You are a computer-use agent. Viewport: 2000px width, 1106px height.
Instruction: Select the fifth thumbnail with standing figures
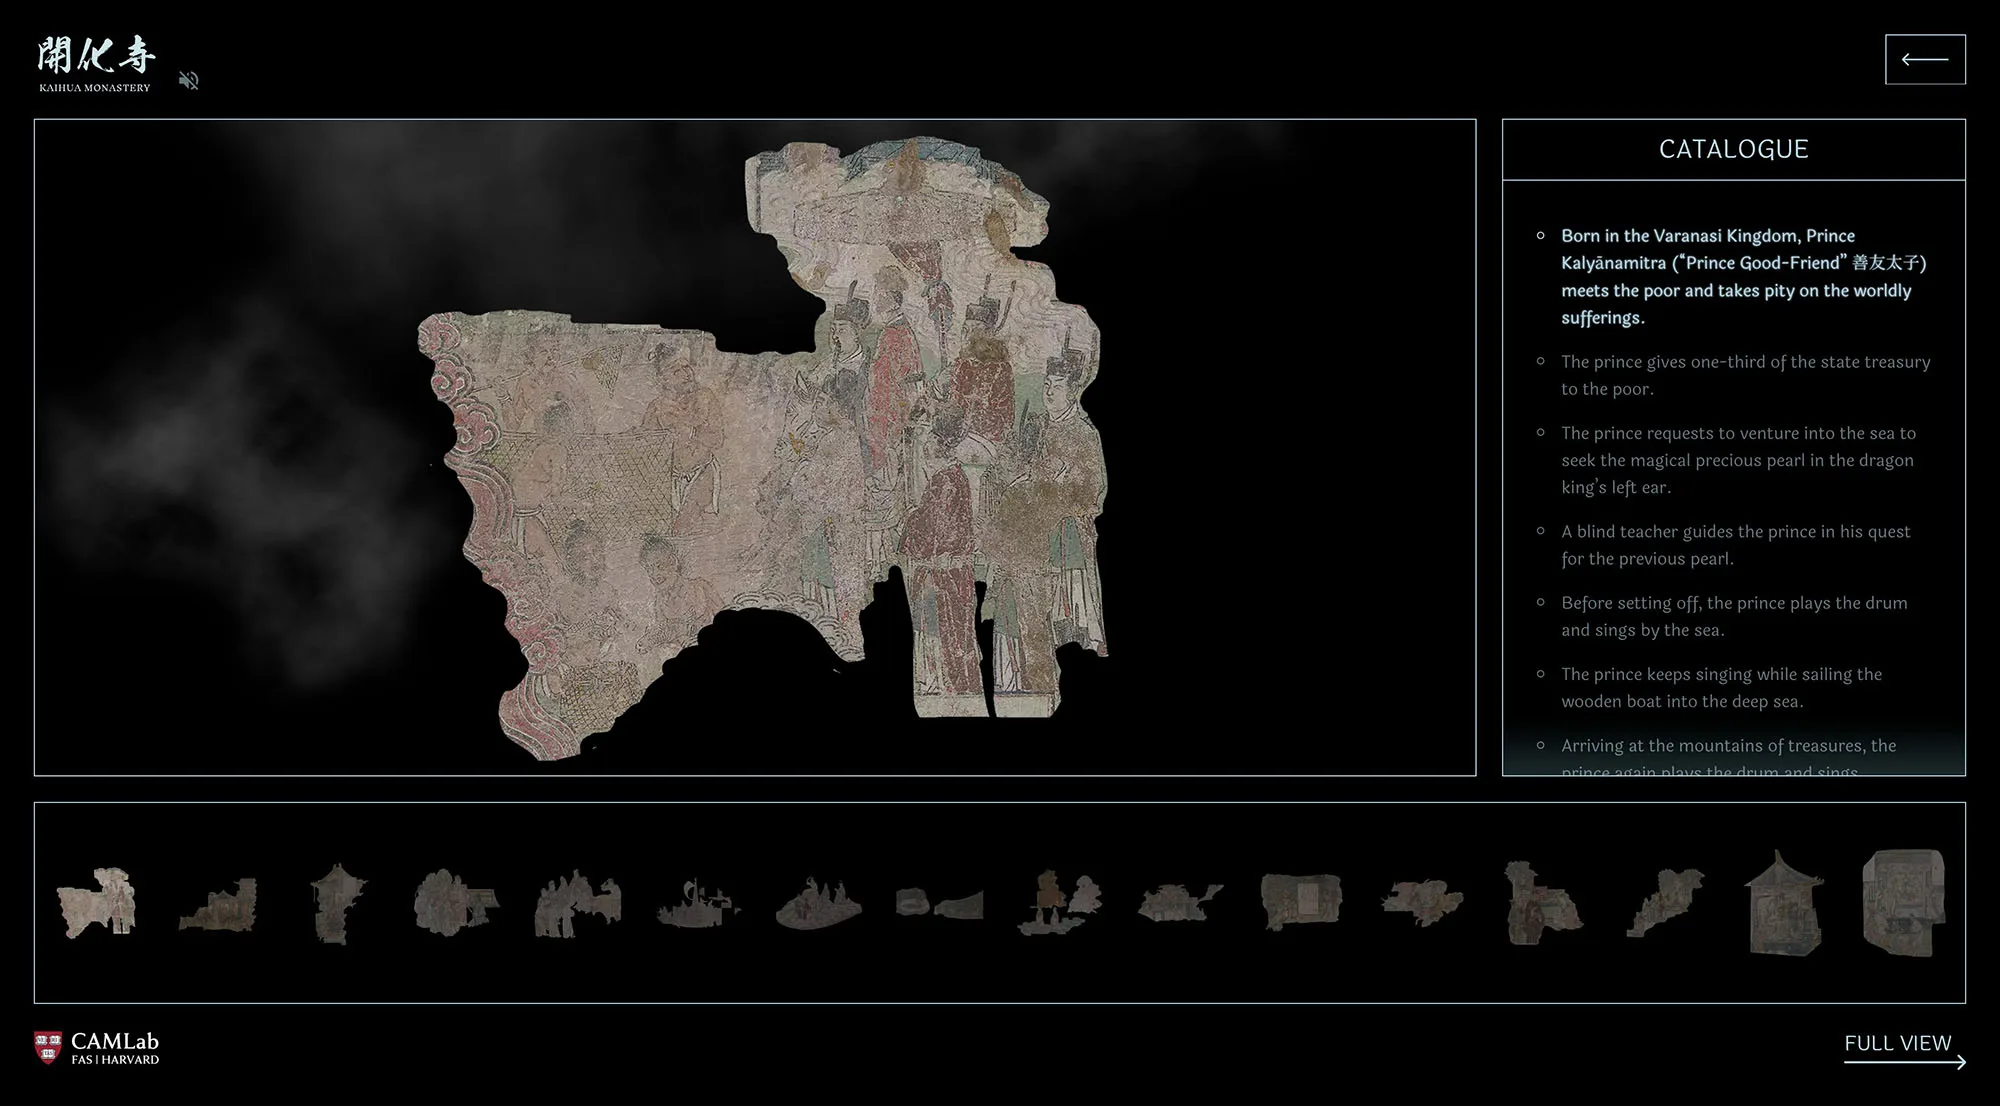tap(578, 903)
